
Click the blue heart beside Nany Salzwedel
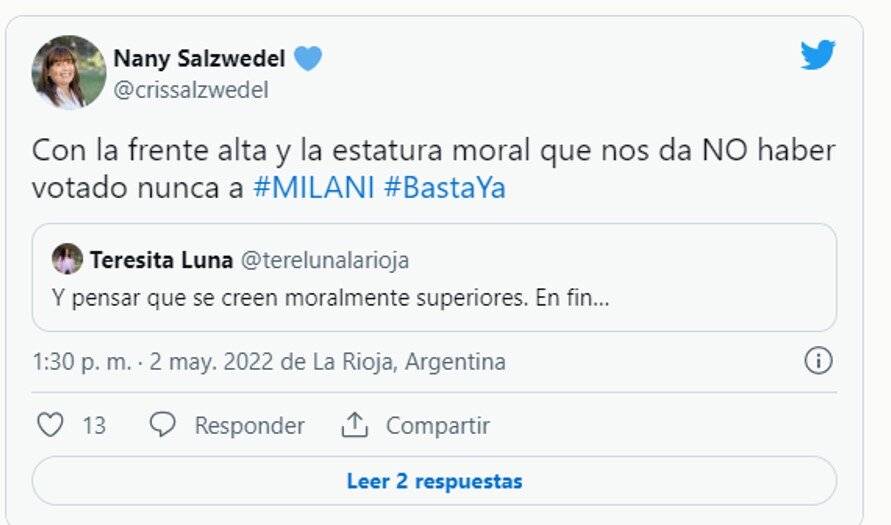point(308,58)
